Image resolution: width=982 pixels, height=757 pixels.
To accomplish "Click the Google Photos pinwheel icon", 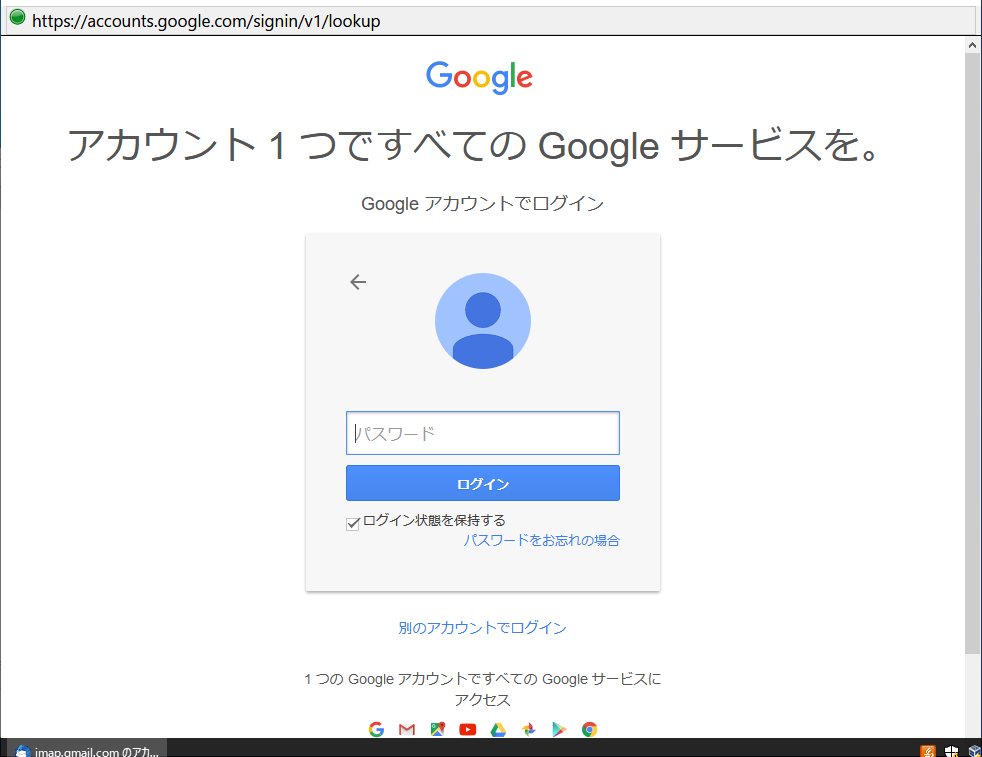I will click(529, 729).
